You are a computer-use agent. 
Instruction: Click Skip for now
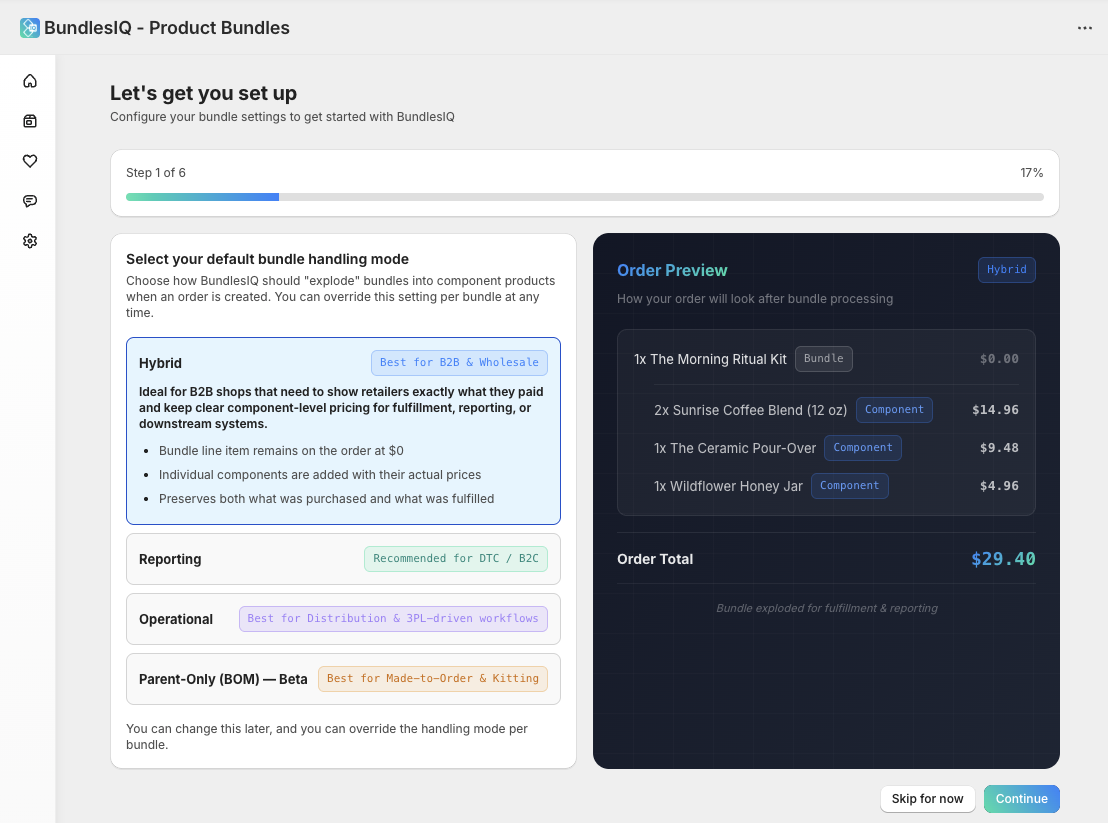927,798
